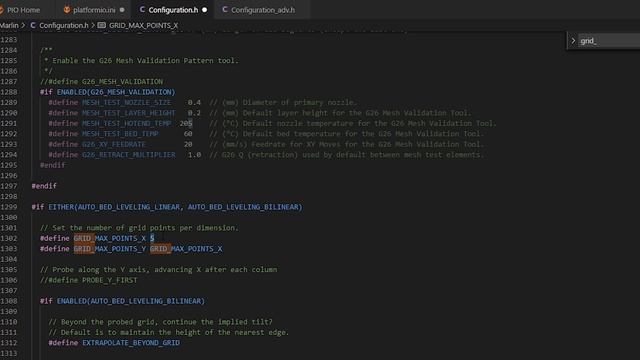The height and width of the screenshot is (360, 640).
Task: Click ENABLED(AUTO_BED_LEVELING_BILINEAR) on line 1308
Action: (131, 301)
